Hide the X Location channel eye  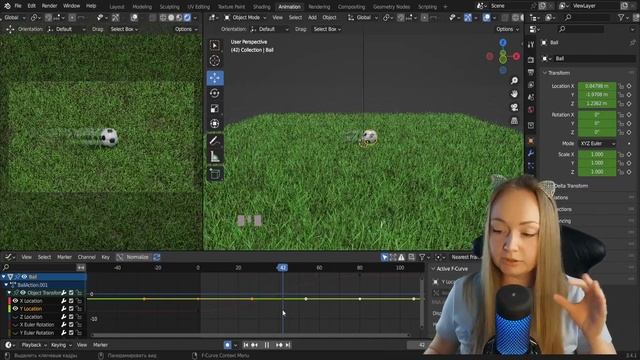click(x=16, y=301)
